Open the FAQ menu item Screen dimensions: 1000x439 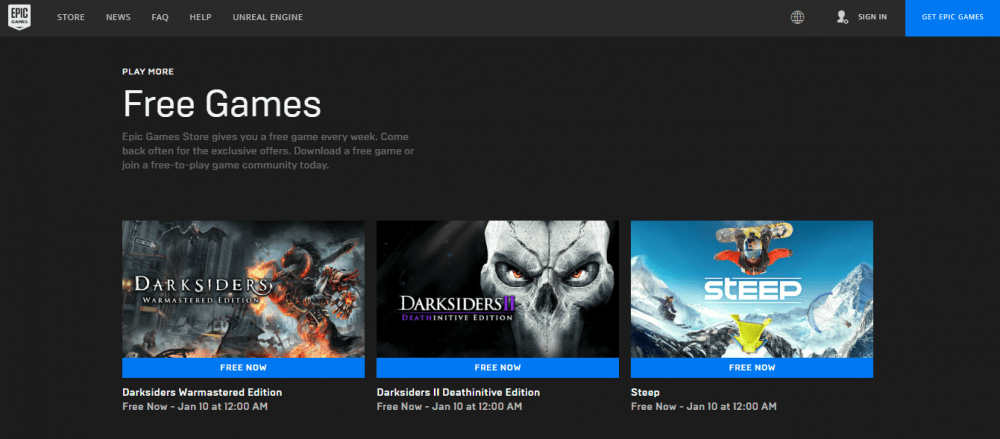click(x=160, y=17)
